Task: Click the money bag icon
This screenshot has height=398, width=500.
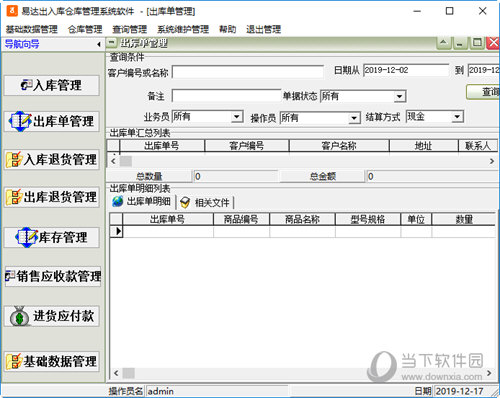Action: [19, 316]
